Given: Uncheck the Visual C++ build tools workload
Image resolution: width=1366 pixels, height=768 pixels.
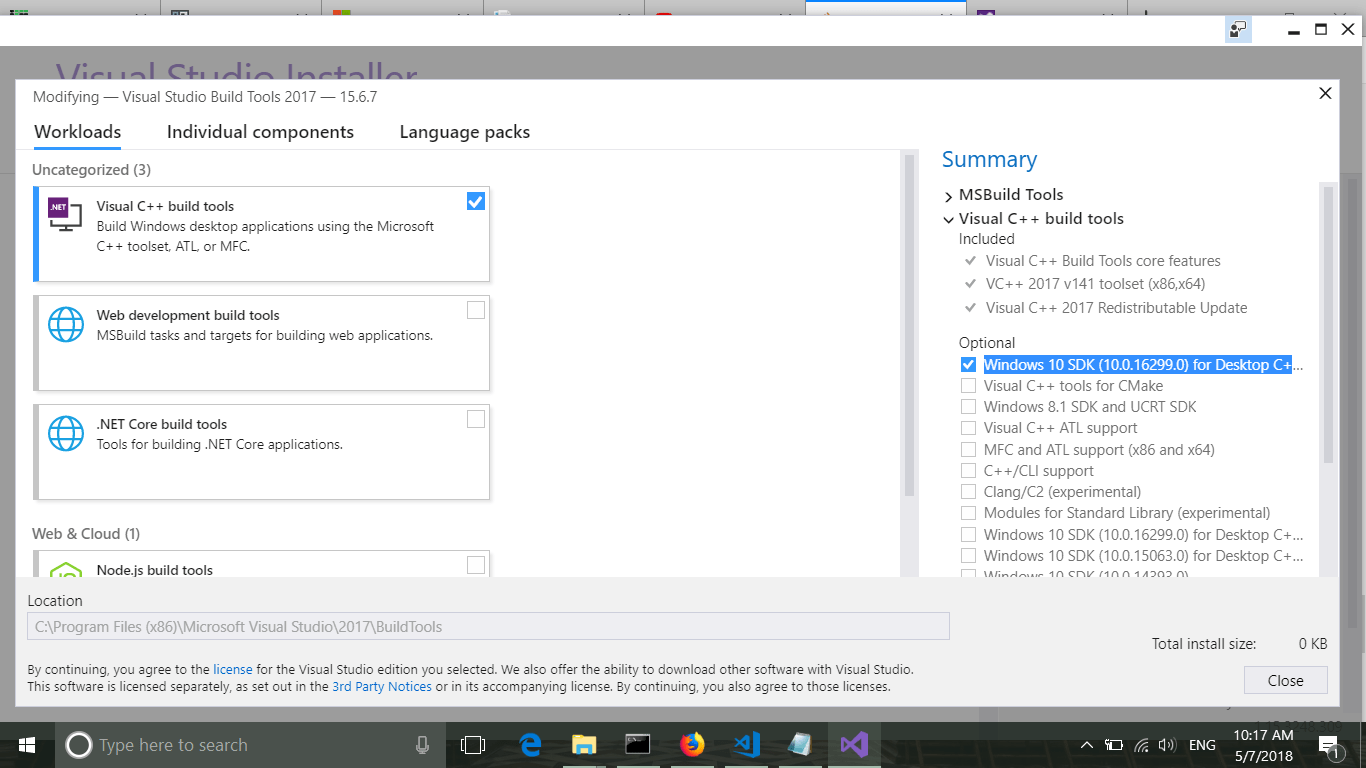Looking at the screenshot, I should [x=476, y=201].
